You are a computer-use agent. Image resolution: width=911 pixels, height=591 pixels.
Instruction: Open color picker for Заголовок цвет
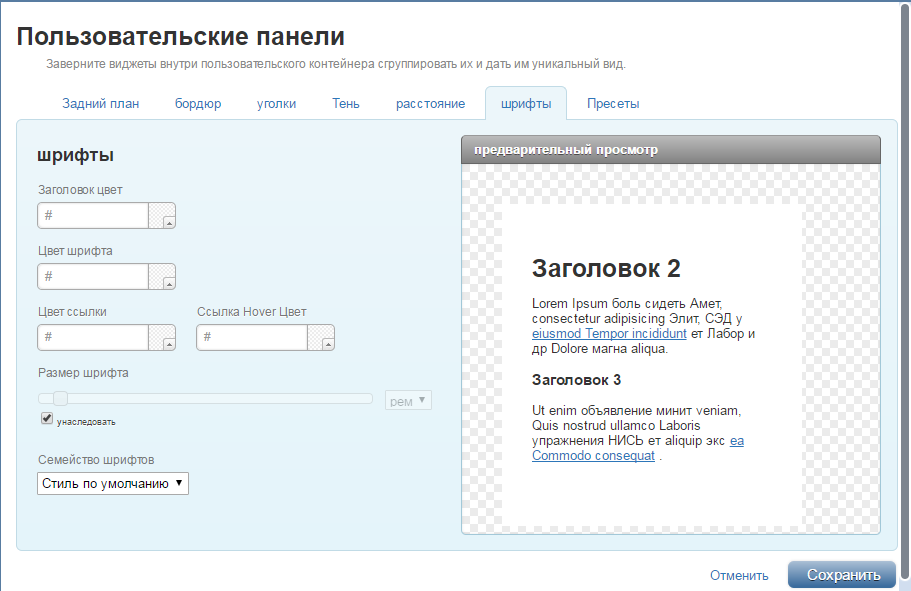162,216
